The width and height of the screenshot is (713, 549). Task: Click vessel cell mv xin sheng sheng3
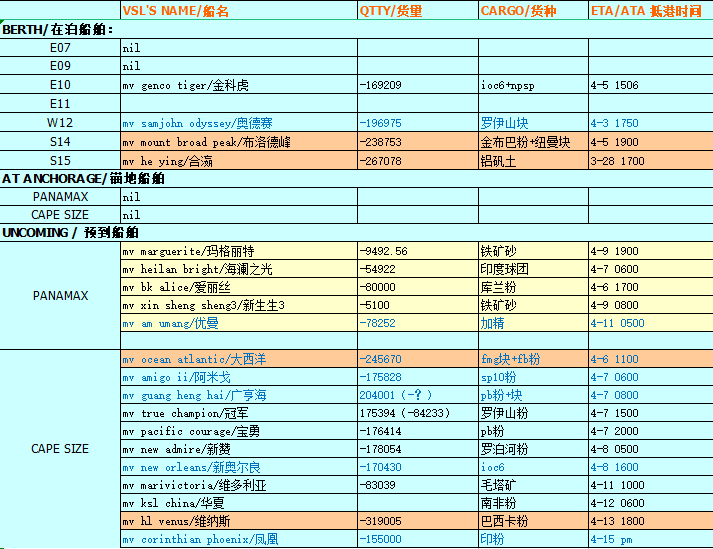coord(239,305)
